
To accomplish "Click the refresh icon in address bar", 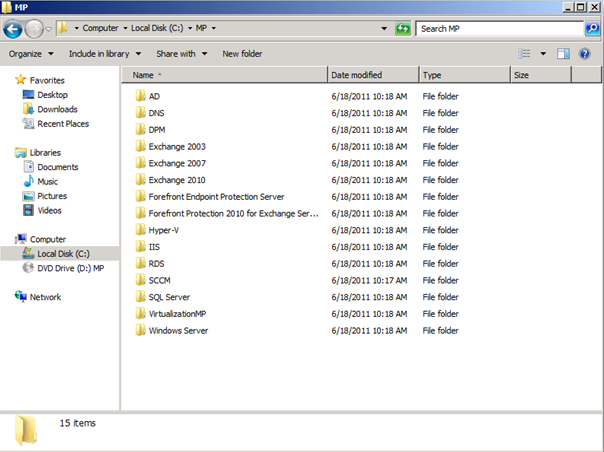I will pyautogui.click(x=403, y=29).
